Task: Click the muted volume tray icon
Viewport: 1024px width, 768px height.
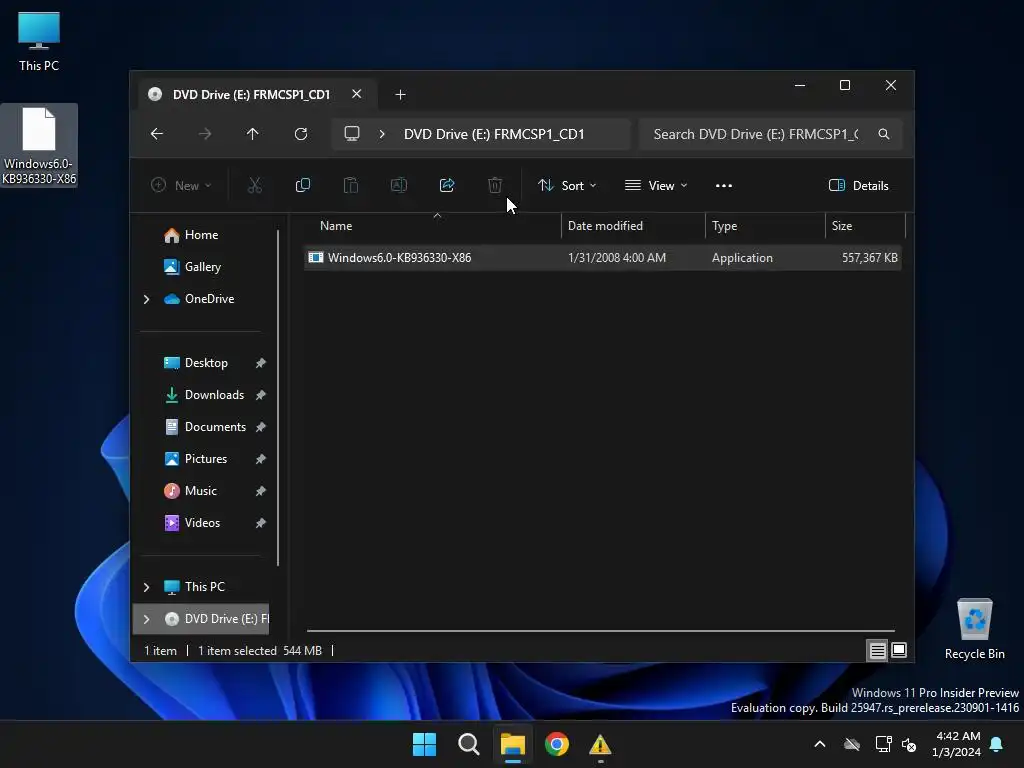Action: pyautogui.click(x=908, y=744)
